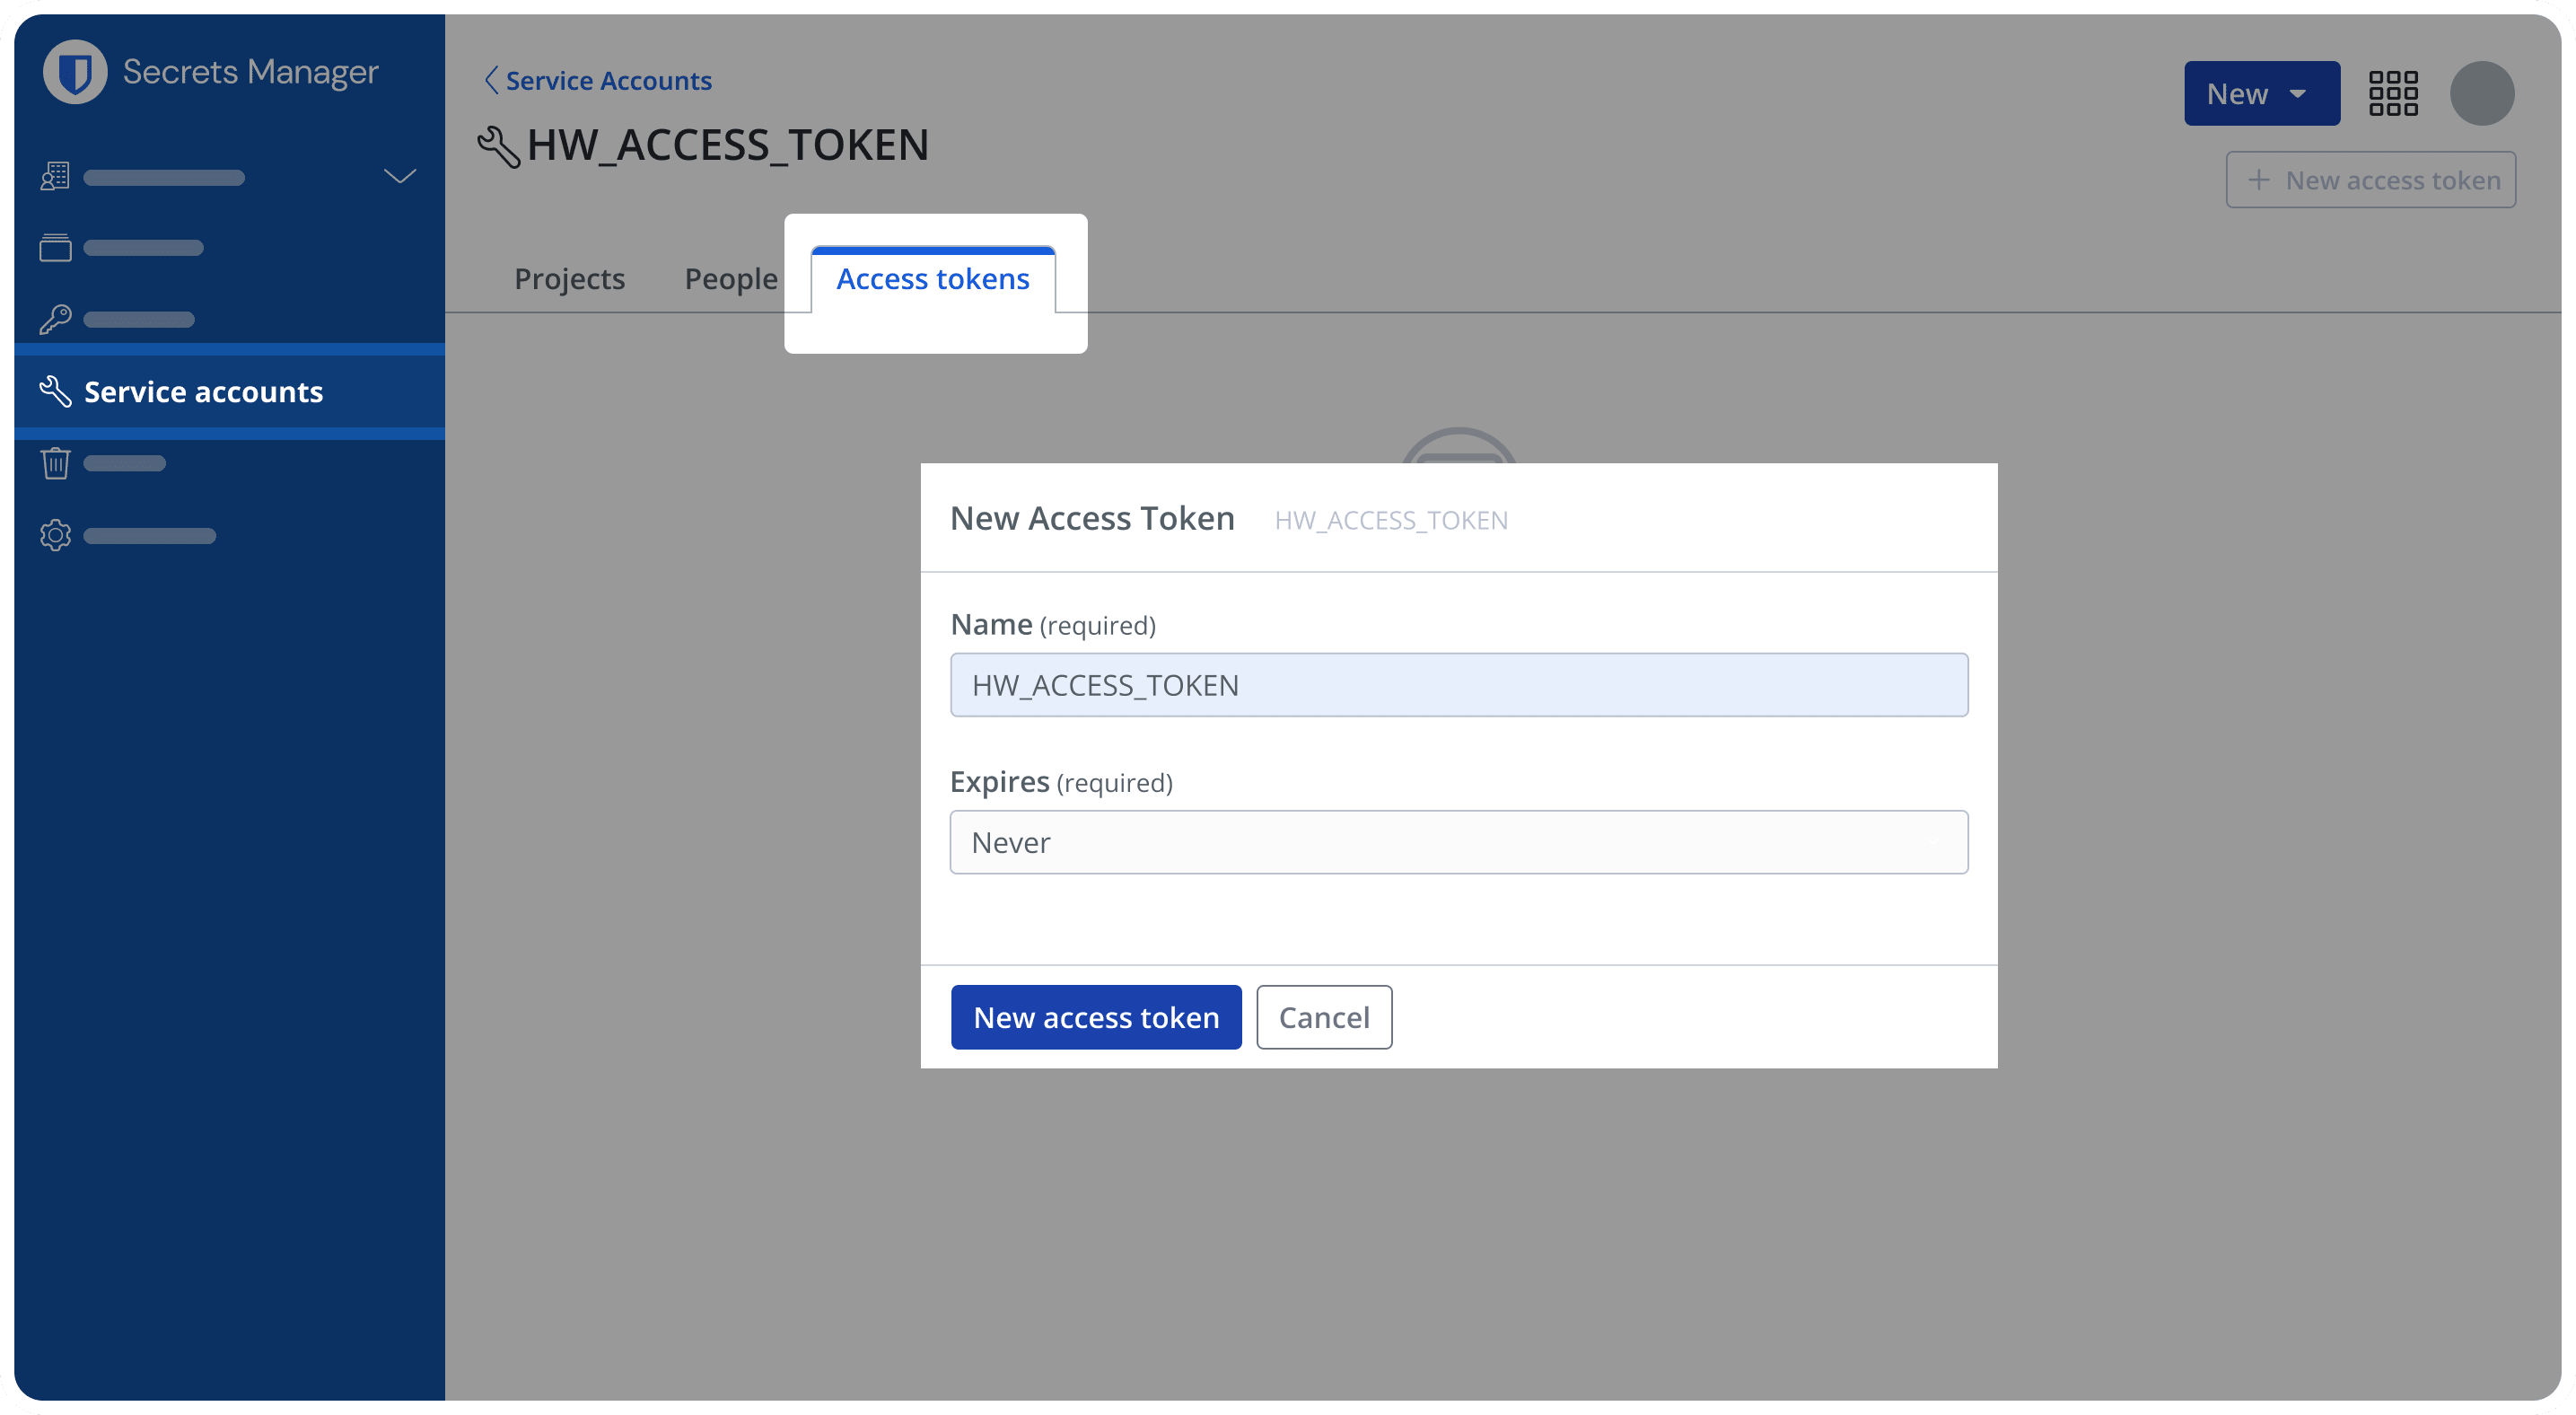Click the plus icon in New access token

[x=2258, y=180]
